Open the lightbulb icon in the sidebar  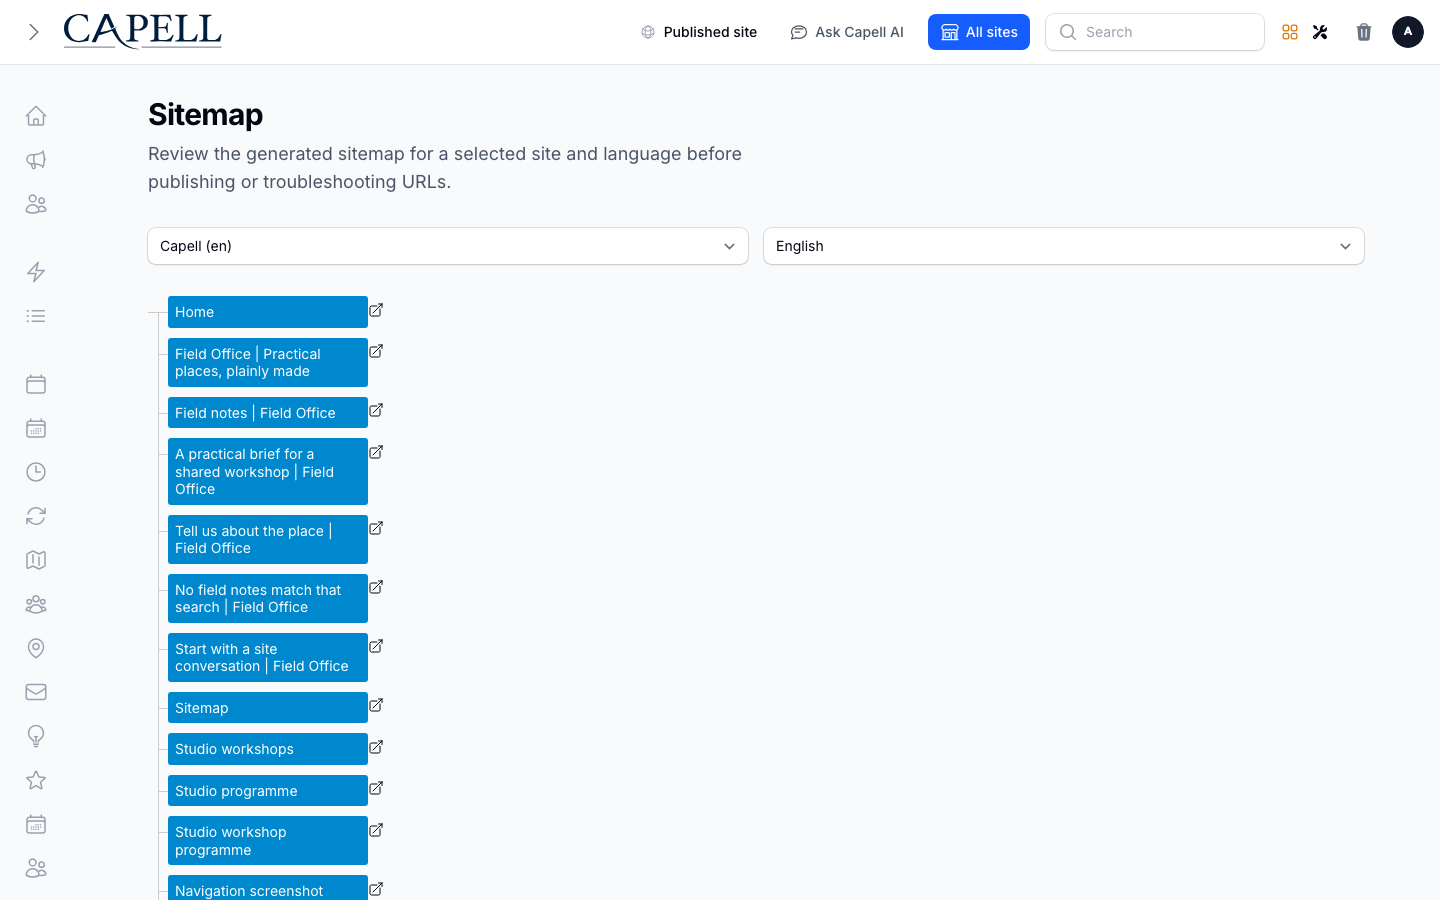click(x=36, y=736)
